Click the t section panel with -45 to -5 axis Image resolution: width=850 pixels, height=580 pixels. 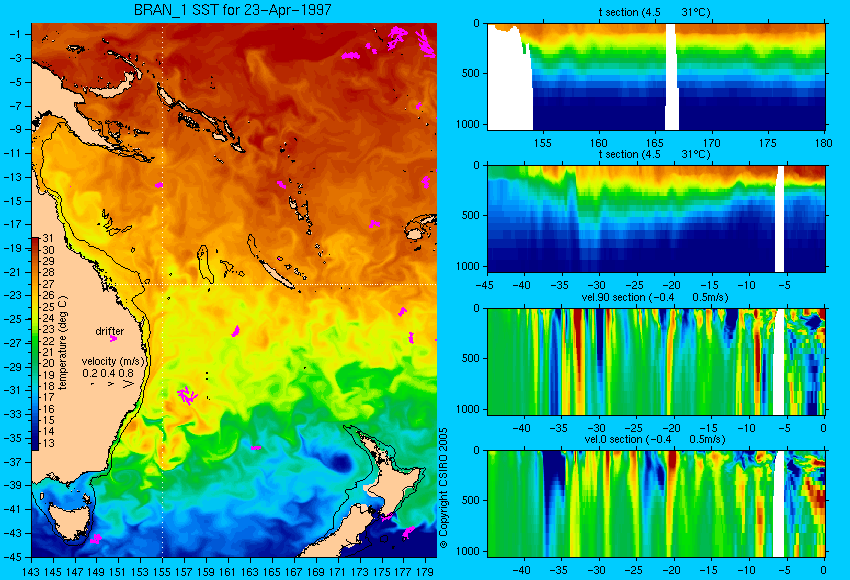coord(656,218)
